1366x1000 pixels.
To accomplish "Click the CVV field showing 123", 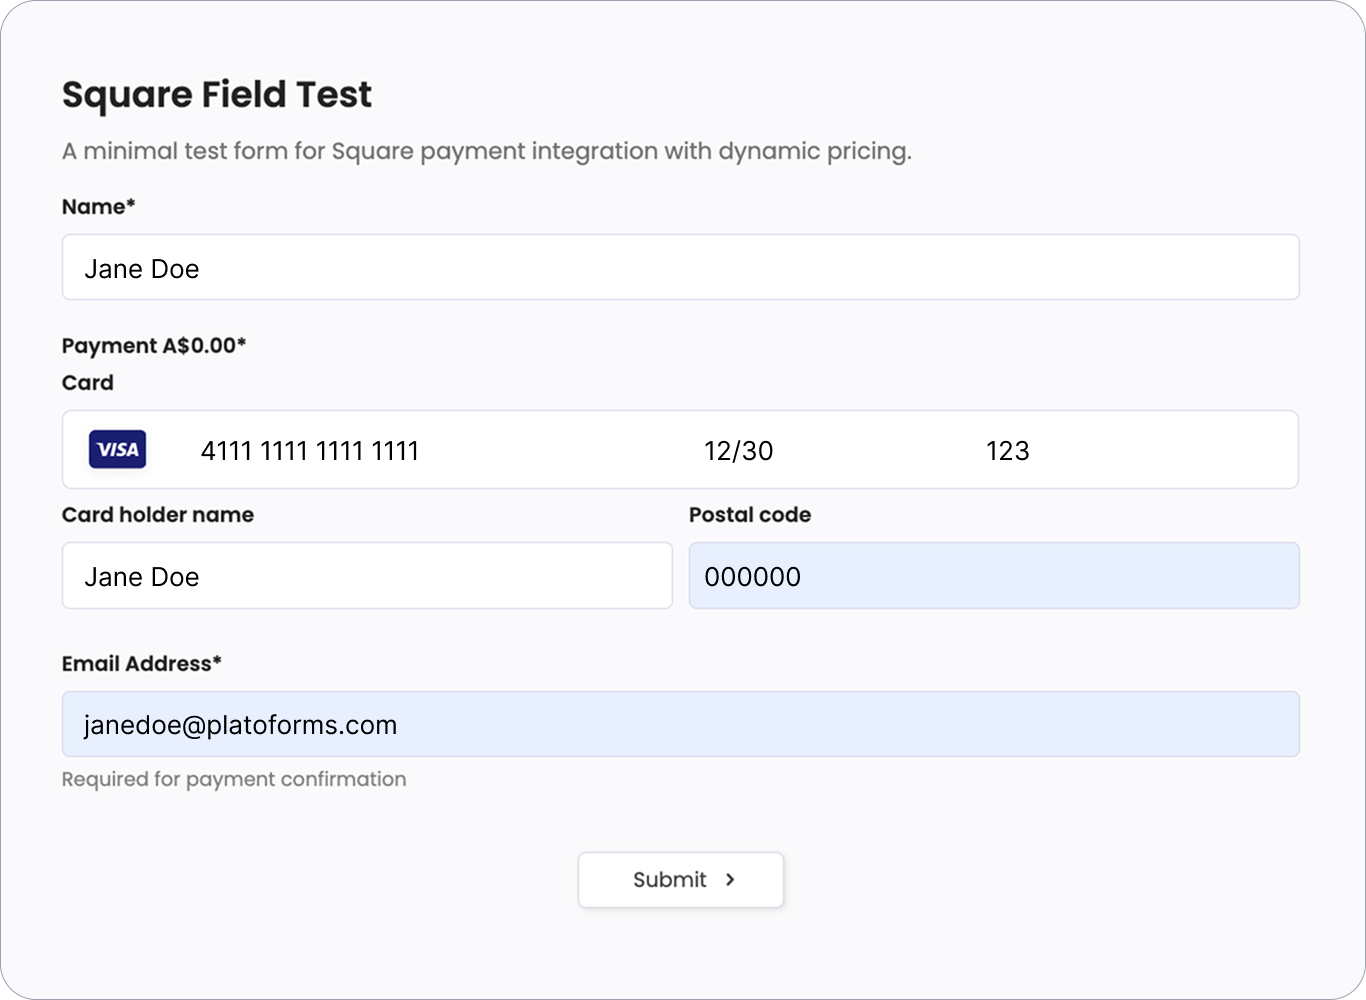I will point(1008,451).
